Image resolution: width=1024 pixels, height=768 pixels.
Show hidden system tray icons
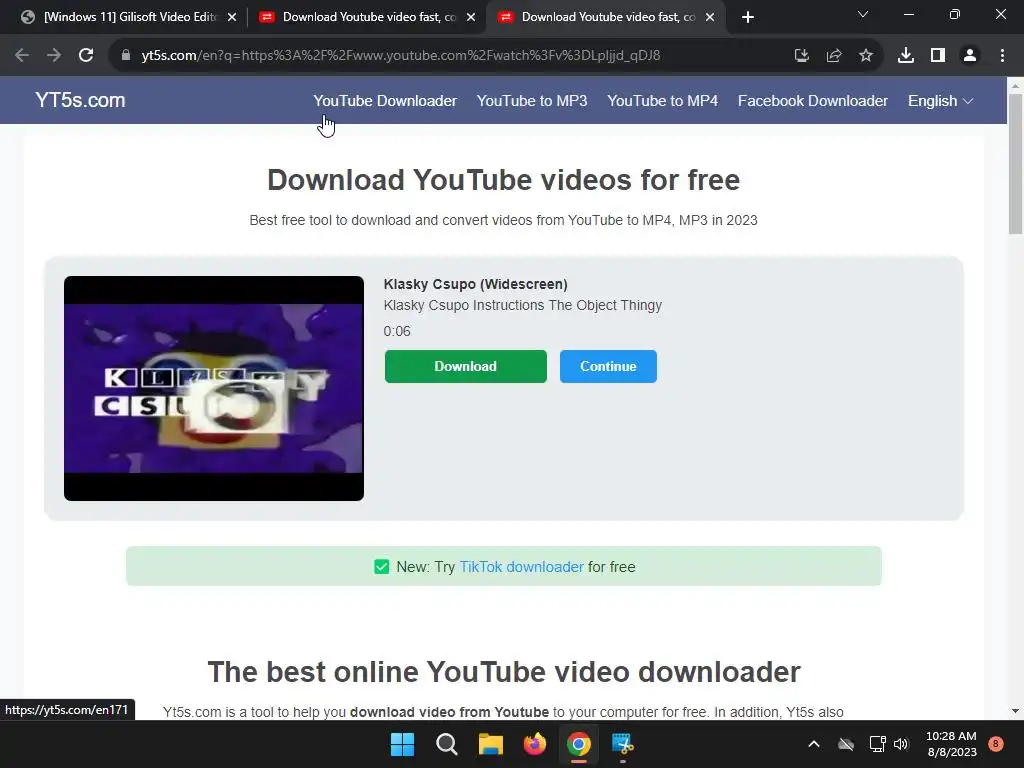(x=814, y=744)
